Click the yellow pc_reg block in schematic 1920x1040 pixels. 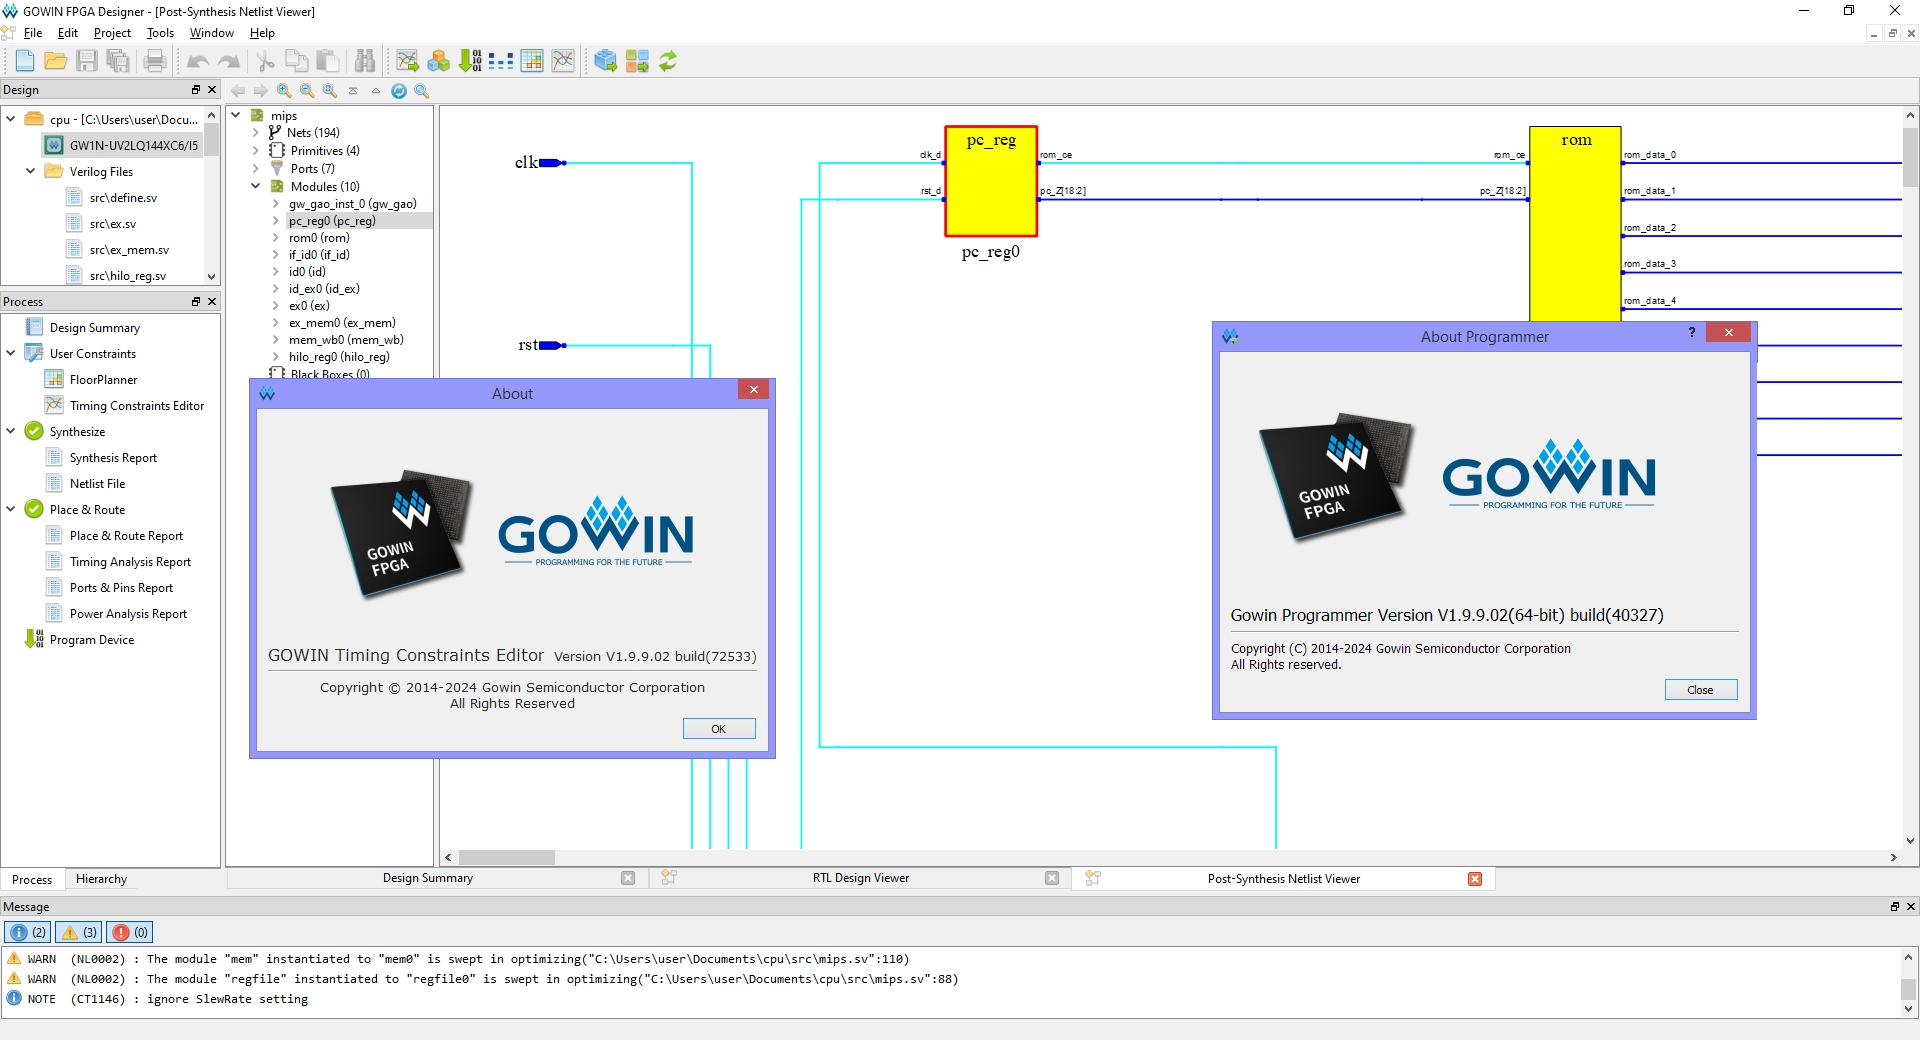click(991, 181)
